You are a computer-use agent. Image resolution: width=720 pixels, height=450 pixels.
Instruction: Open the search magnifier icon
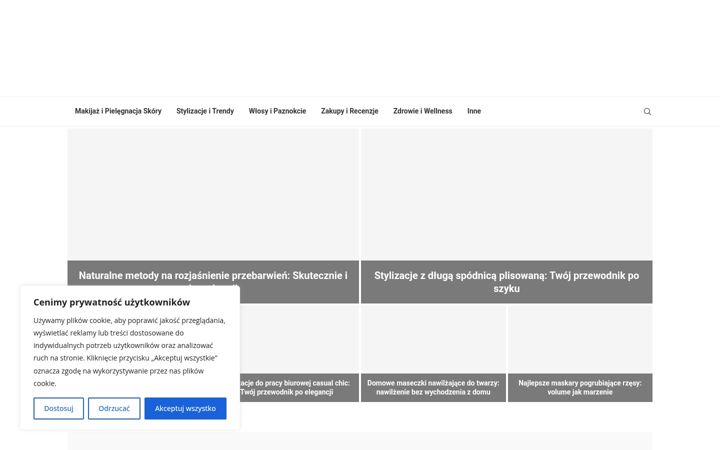click(647, 112)
